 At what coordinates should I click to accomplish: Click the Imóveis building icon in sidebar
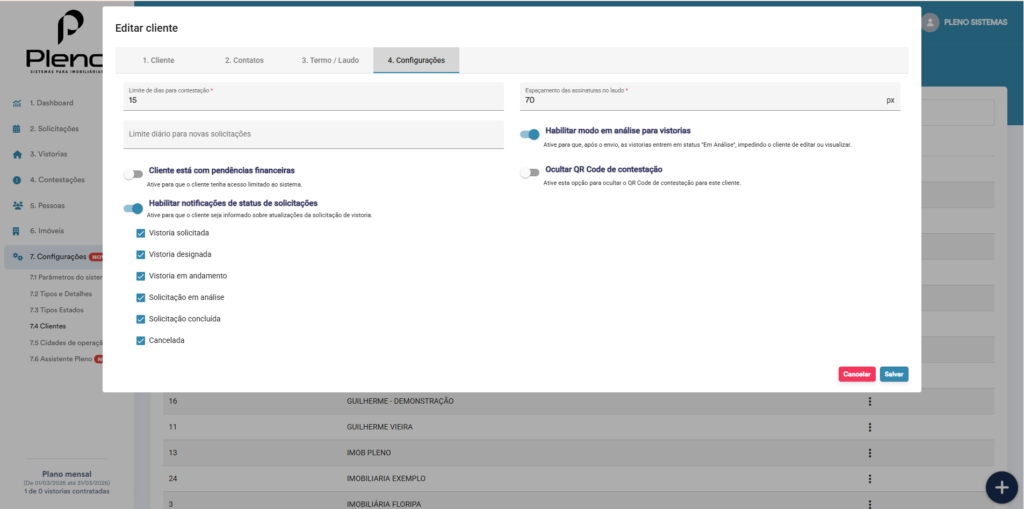17,231
